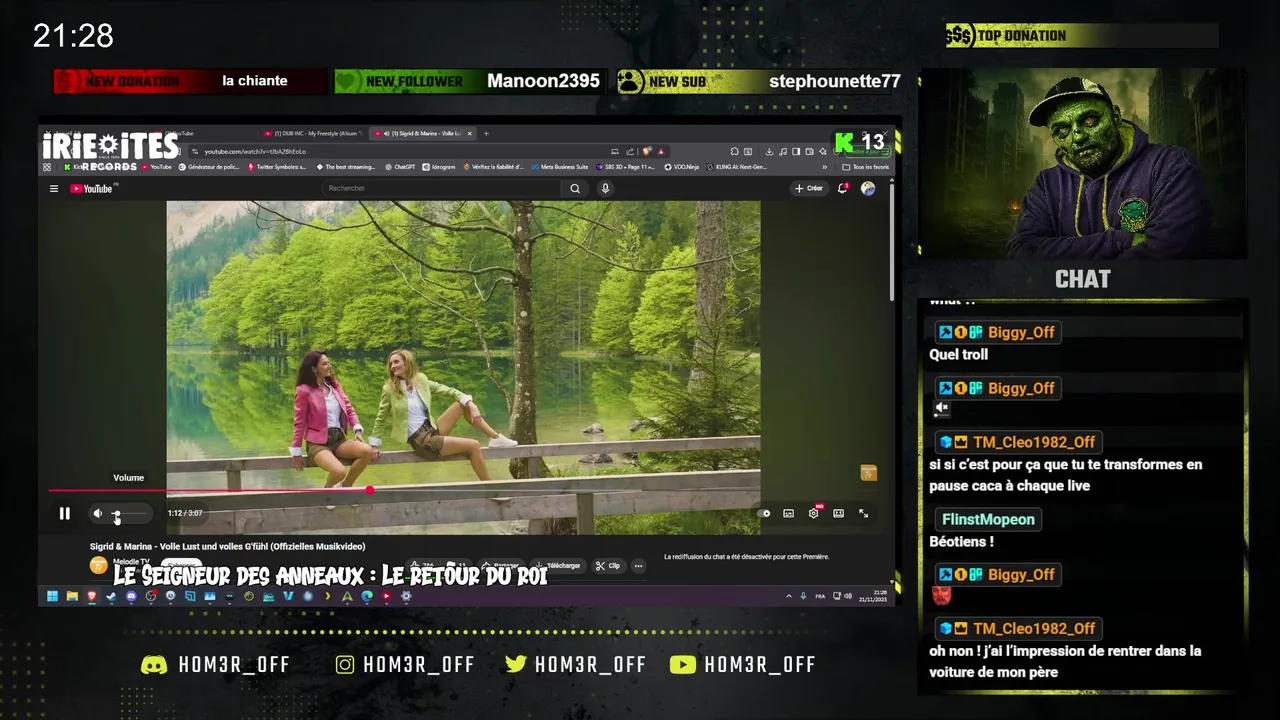
Task: Open the Windows Start menu
Action: (x=52, y=596)
